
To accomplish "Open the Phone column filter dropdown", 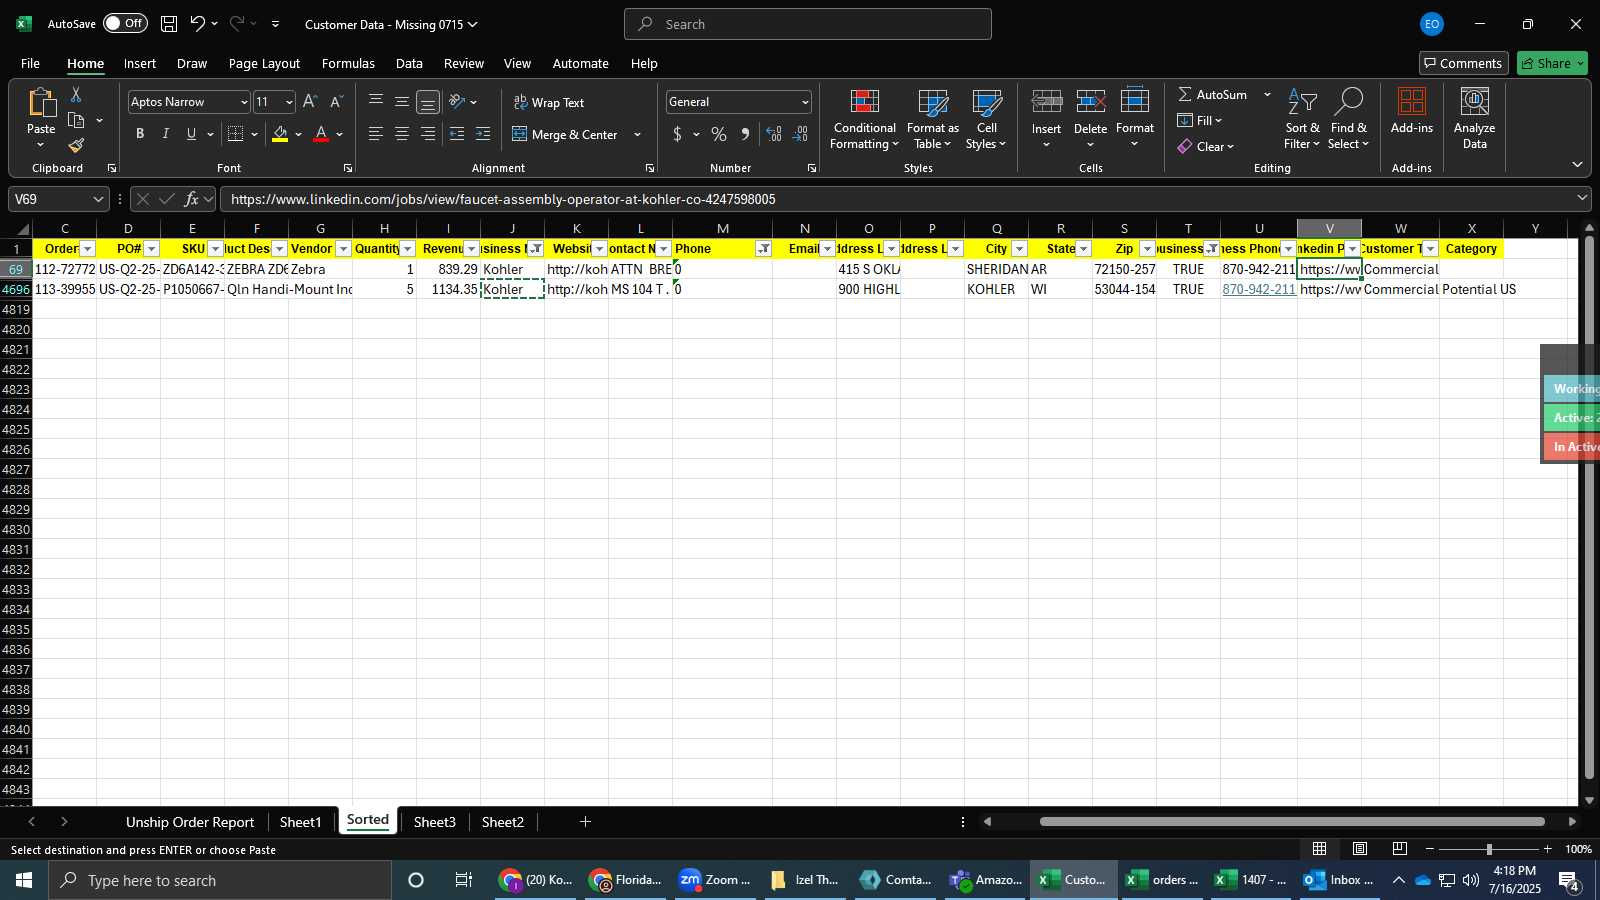I will click(x=763, y=249).
